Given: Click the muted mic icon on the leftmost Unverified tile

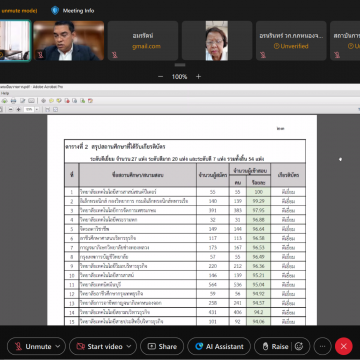Looking at the screenshot, I should pos(263,55).
